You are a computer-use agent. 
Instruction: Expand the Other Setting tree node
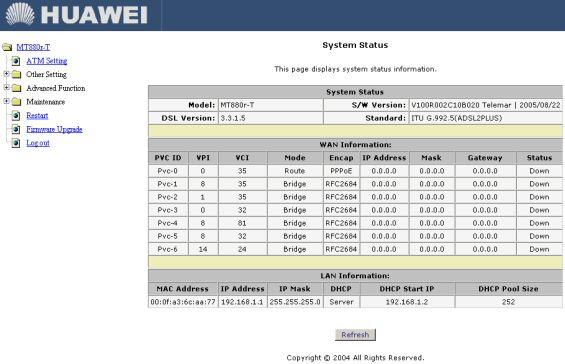point(6,74)
